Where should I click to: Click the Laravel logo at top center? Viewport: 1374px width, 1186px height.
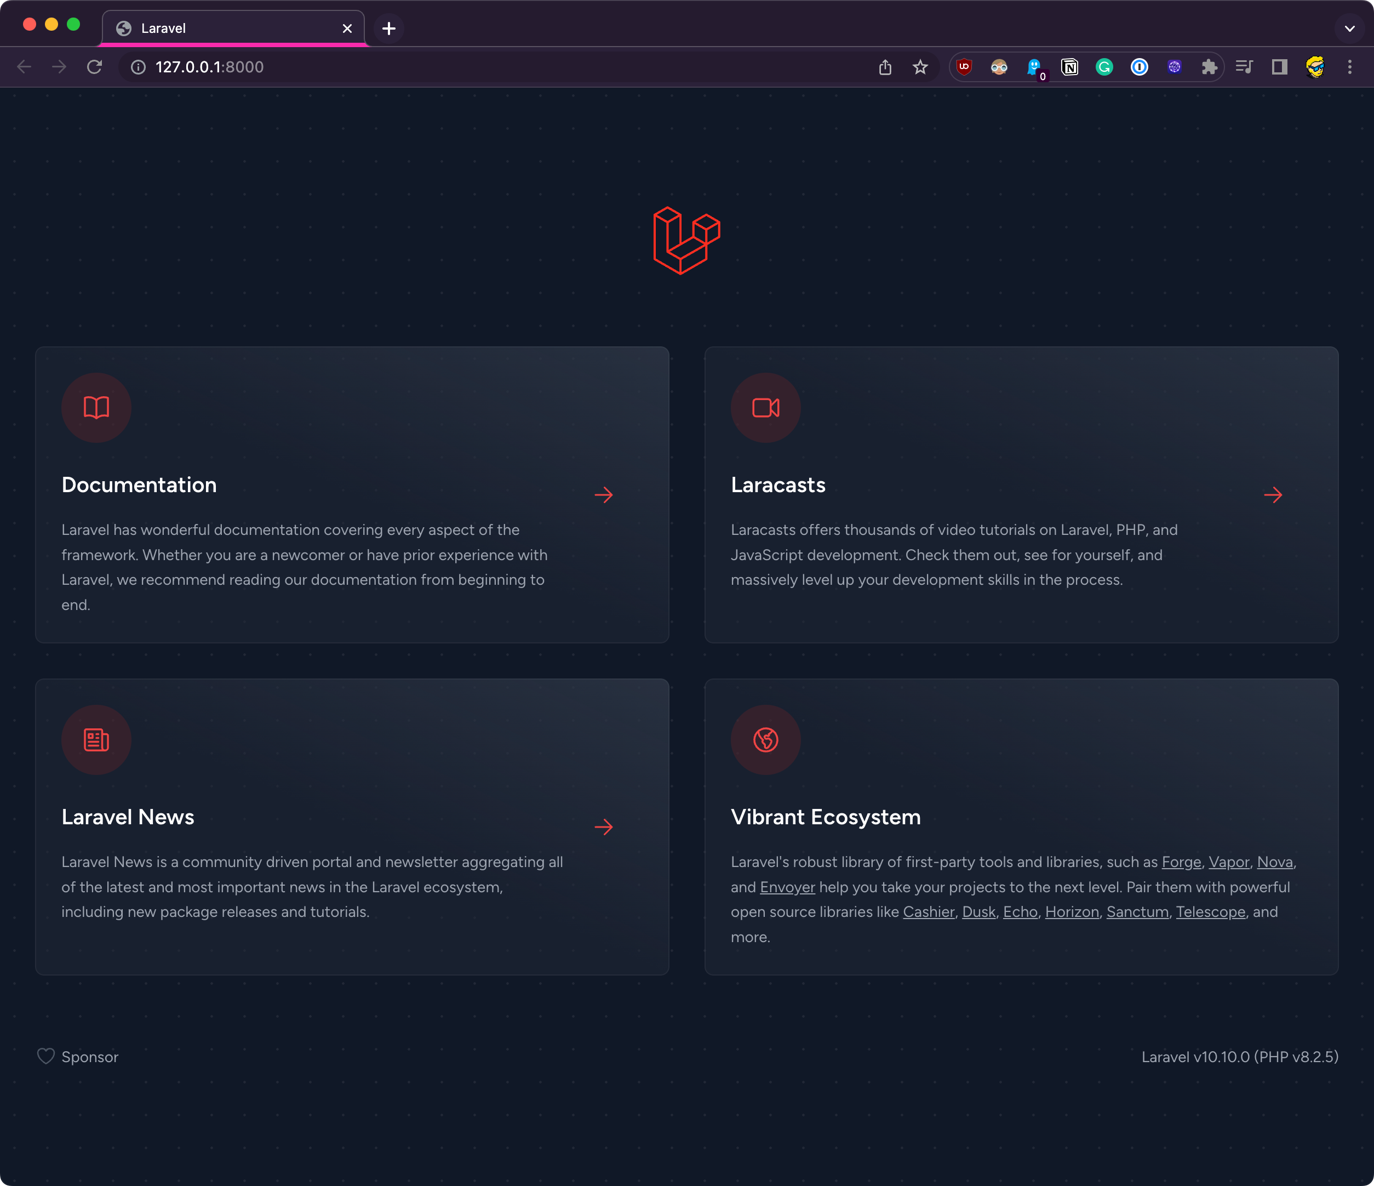point(686,240)
